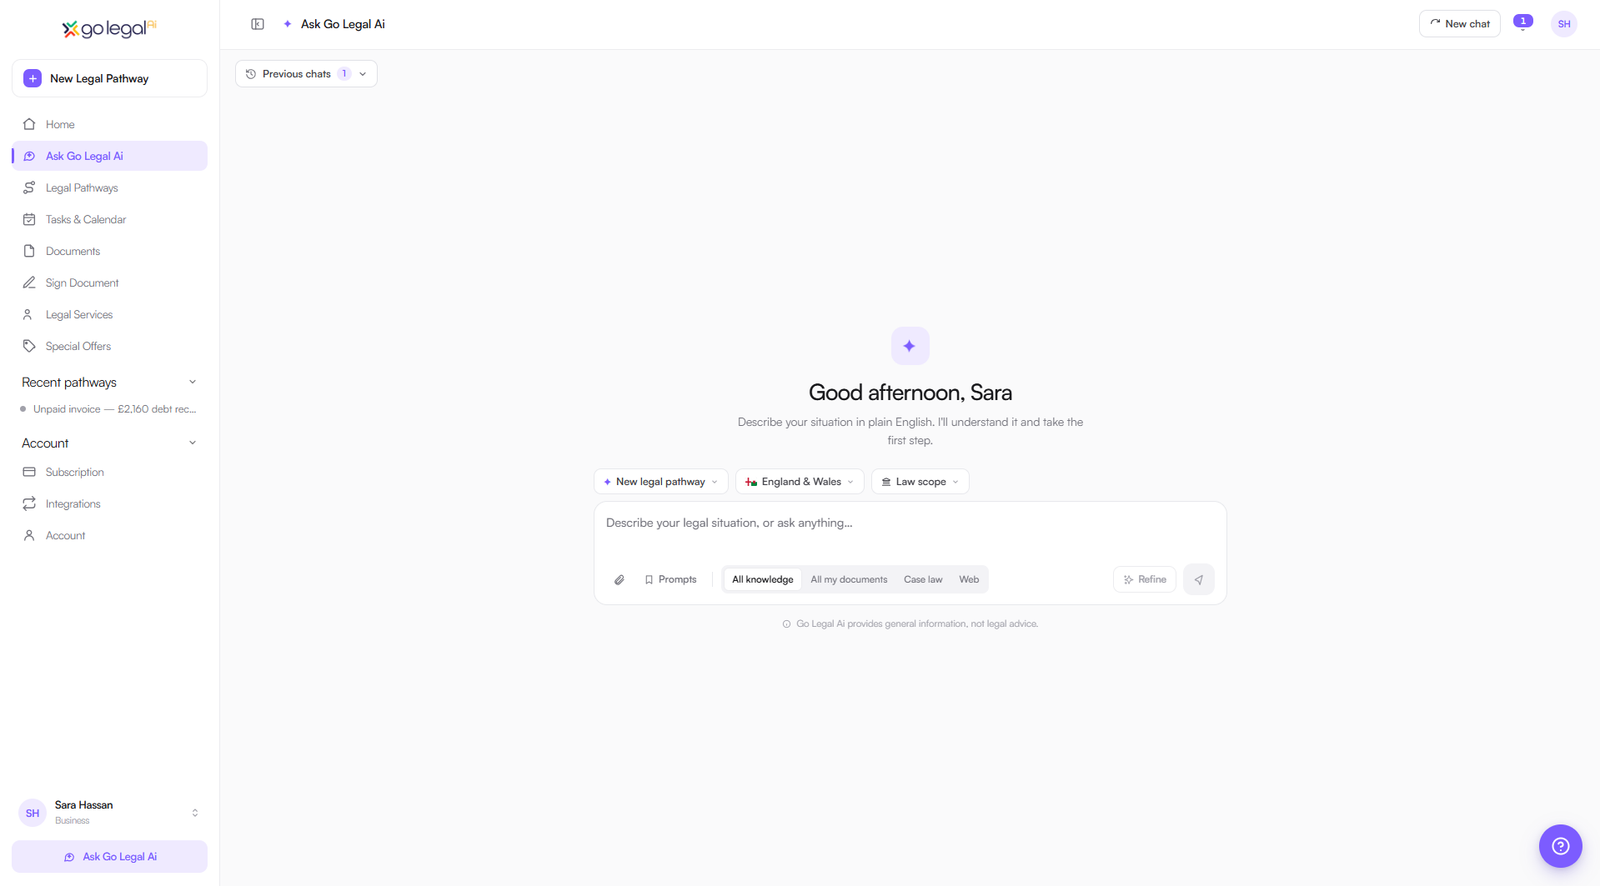Expand the Previous chats dropdown
Screen dimensions: 1600x886
pyautogui.click(x=306, y=74)
